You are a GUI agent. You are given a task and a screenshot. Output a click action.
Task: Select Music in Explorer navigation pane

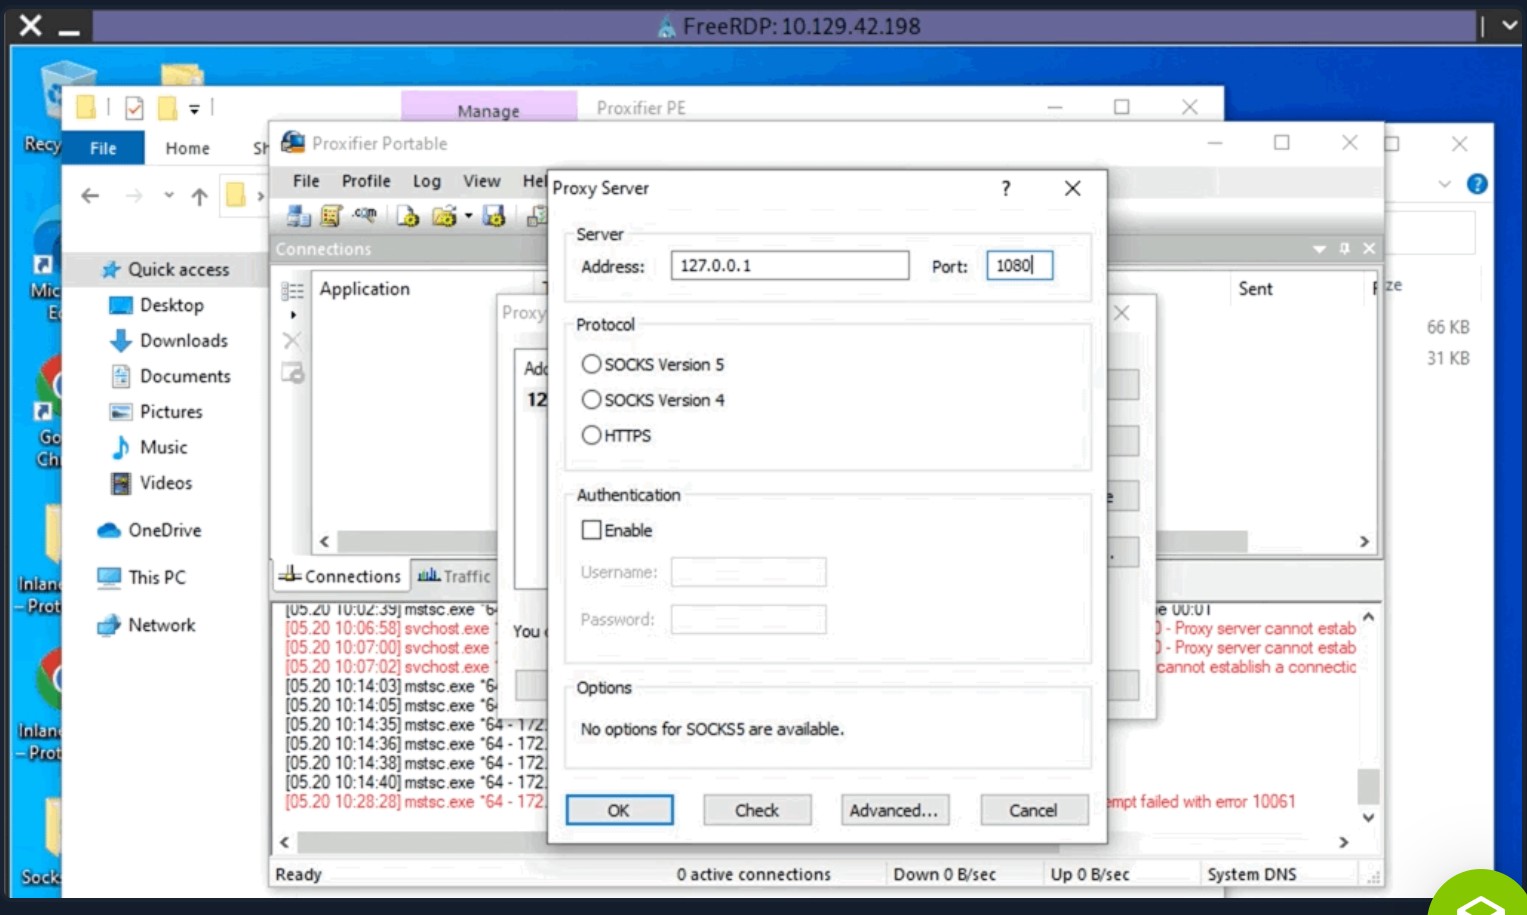[x=148, y=447]
